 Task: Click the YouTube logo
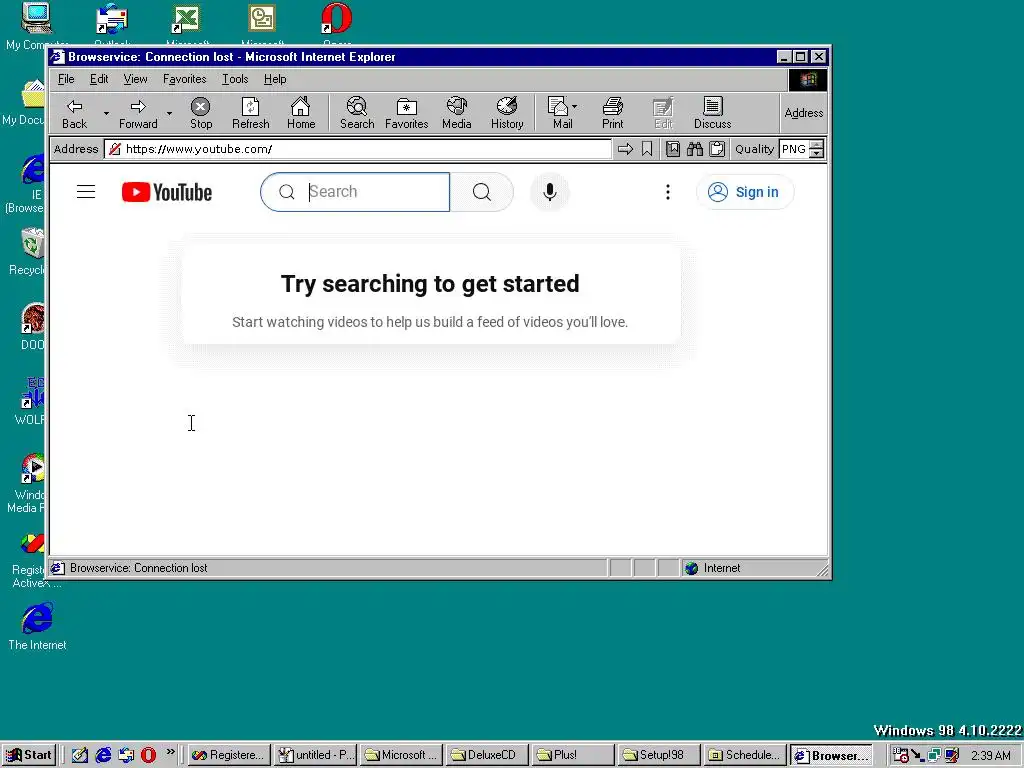167,192
